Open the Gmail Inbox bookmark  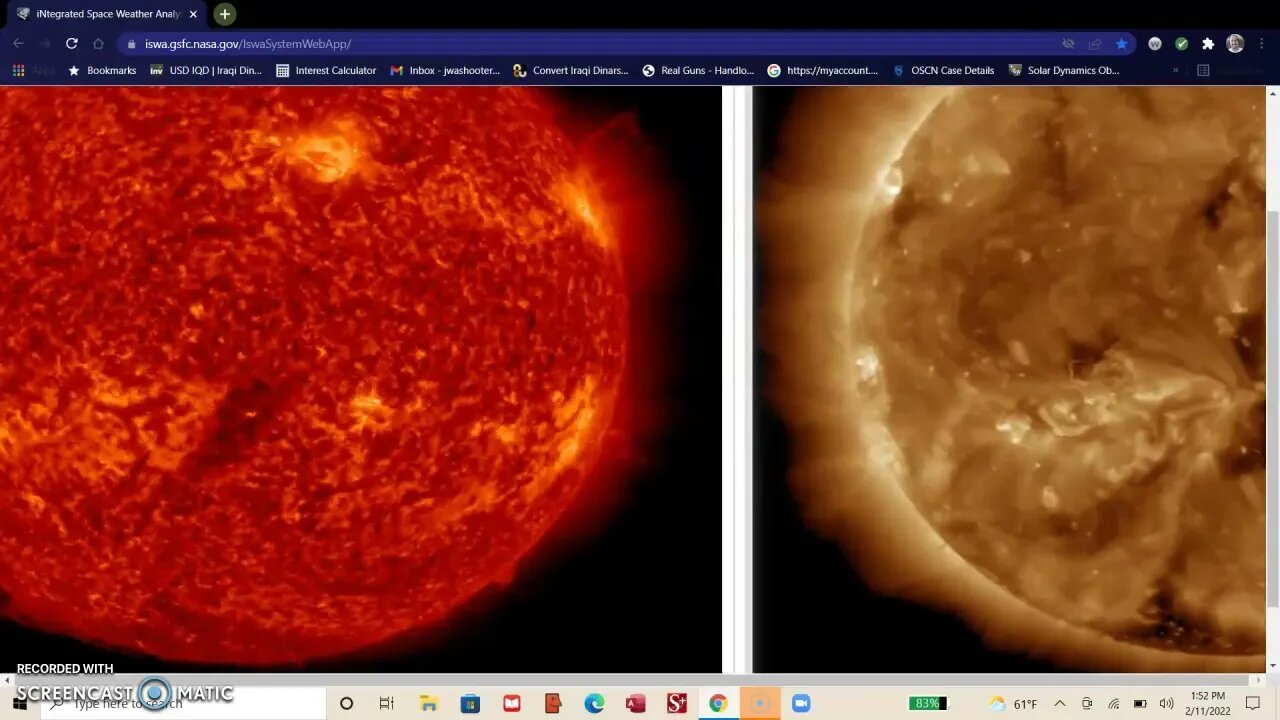tap(445, 71)
